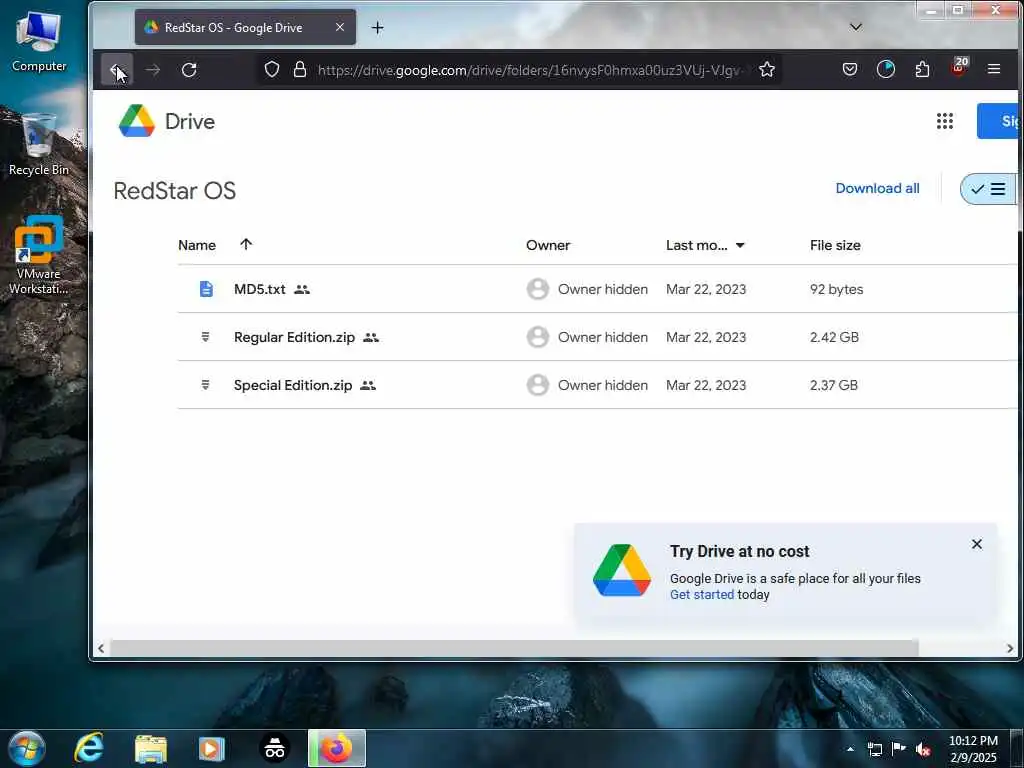This screenshot has height=768, width=1024.
Task: Open the tracking protection shield icon
Action: 272,69
